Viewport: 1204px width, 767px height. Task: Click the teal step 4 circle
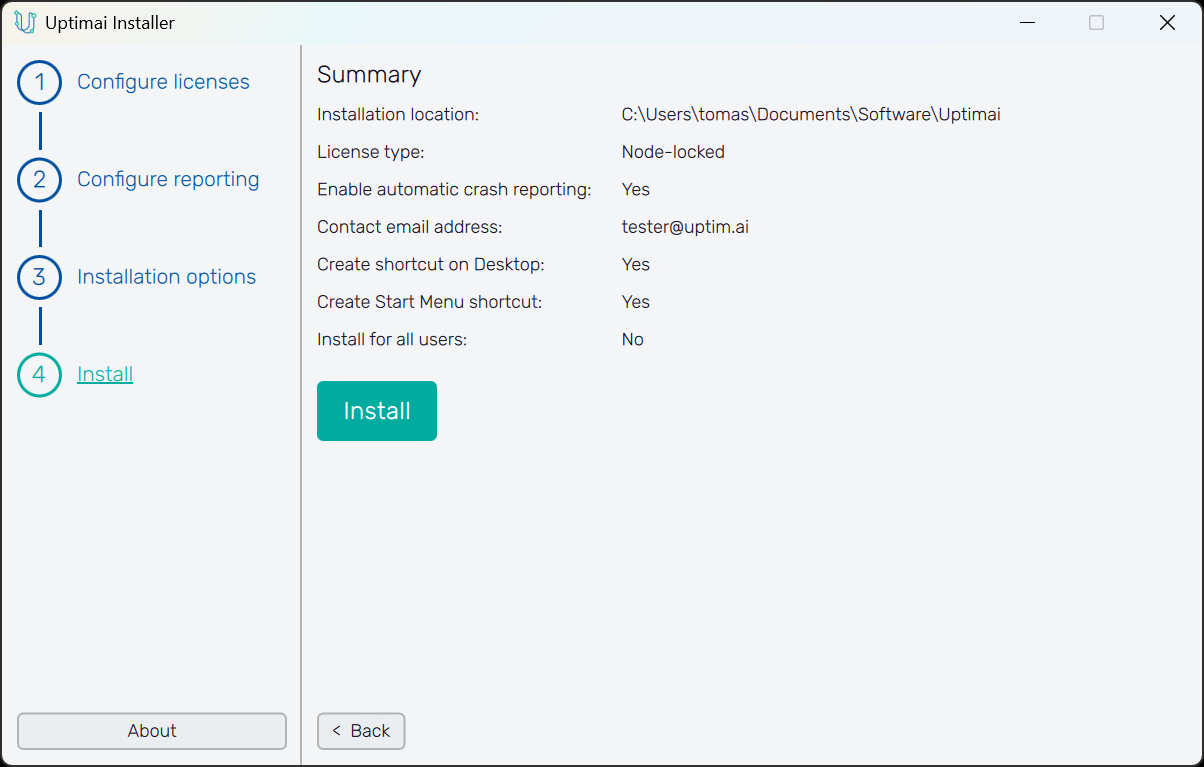40,375
